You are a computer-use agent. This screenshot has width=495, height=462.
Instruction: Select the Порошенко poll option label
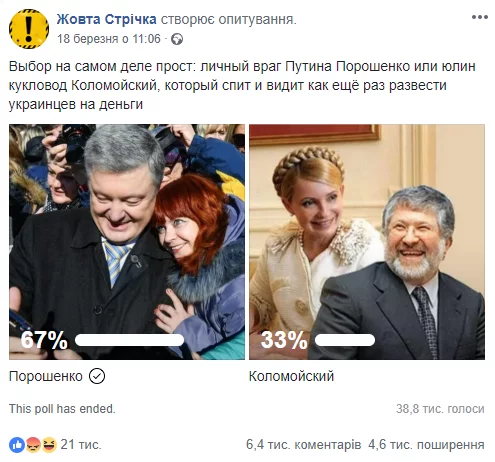pos(46,376)
